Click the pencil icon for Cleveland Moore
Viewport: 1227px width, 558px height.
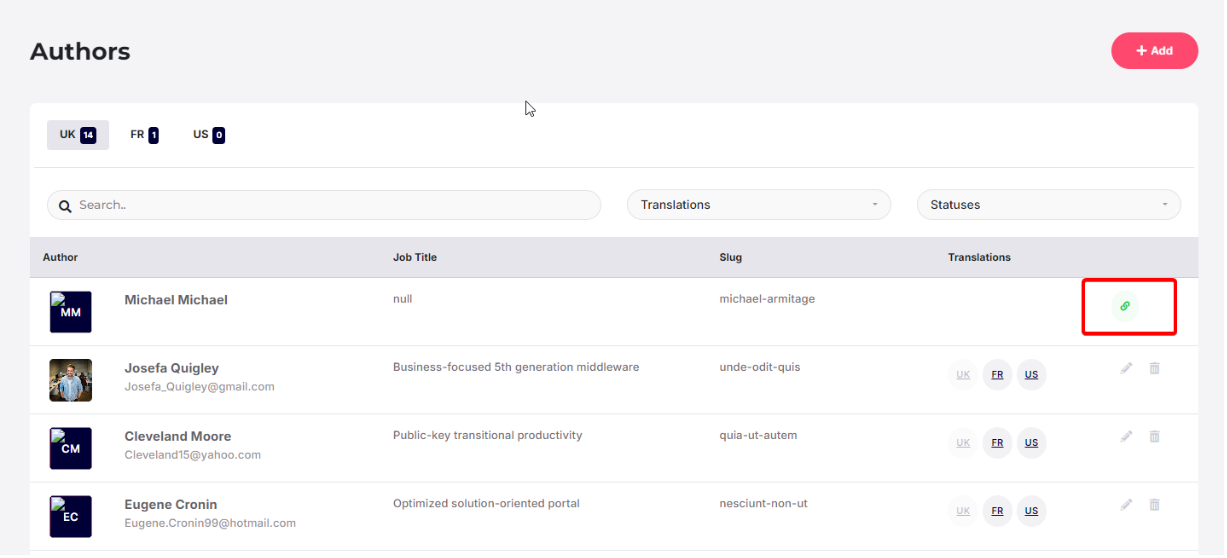[x=1127, y=436]
